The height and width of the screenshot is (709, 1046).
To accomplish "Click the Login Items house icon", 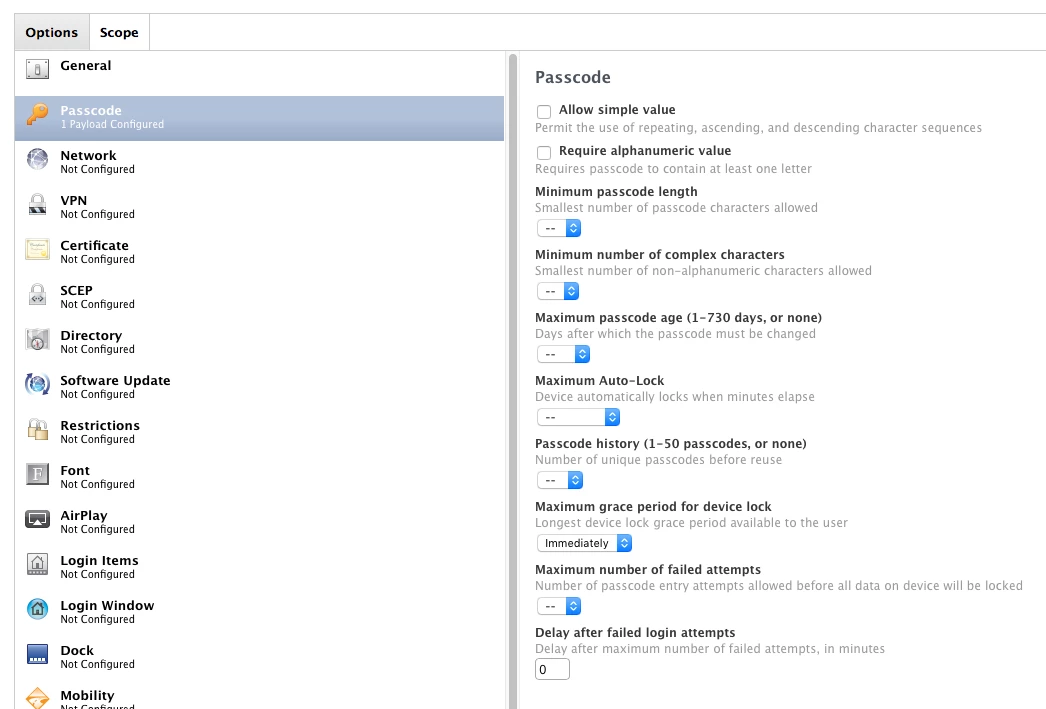I will click(37, 565).
